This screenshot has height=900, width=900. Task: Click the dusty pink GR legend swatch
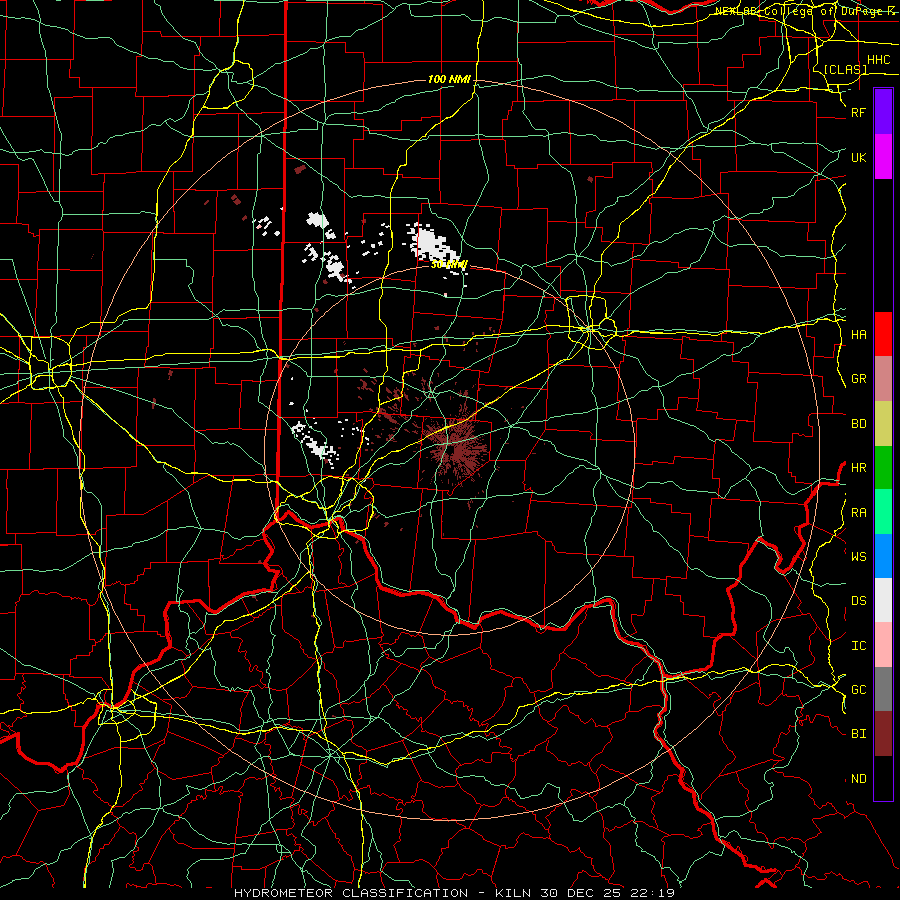(883, 378)
